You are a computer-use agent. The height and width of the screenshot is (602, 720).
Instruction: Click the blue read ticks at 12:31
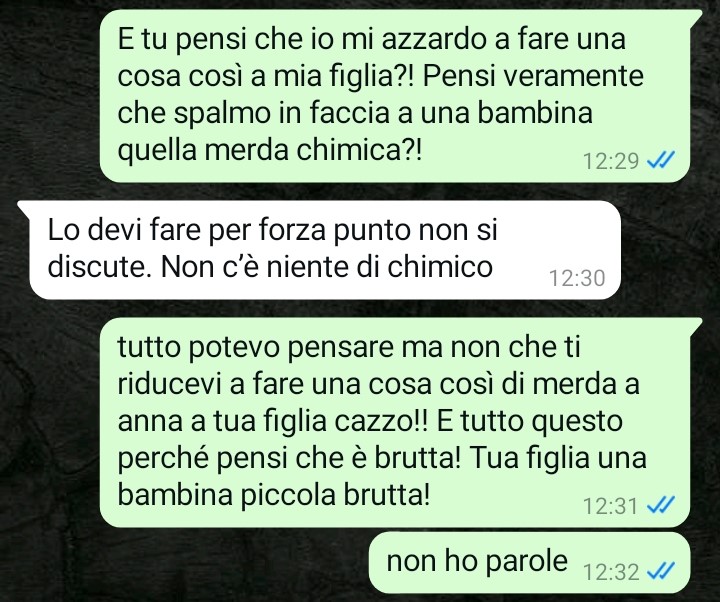660,506
